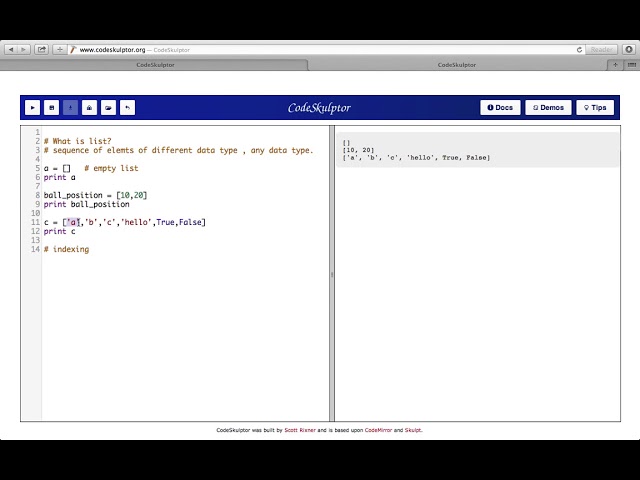This screenshot has height=480, width=640.
Task: Click the Load (folder) icon in the toolbar
Action: (x=108, y=107)
